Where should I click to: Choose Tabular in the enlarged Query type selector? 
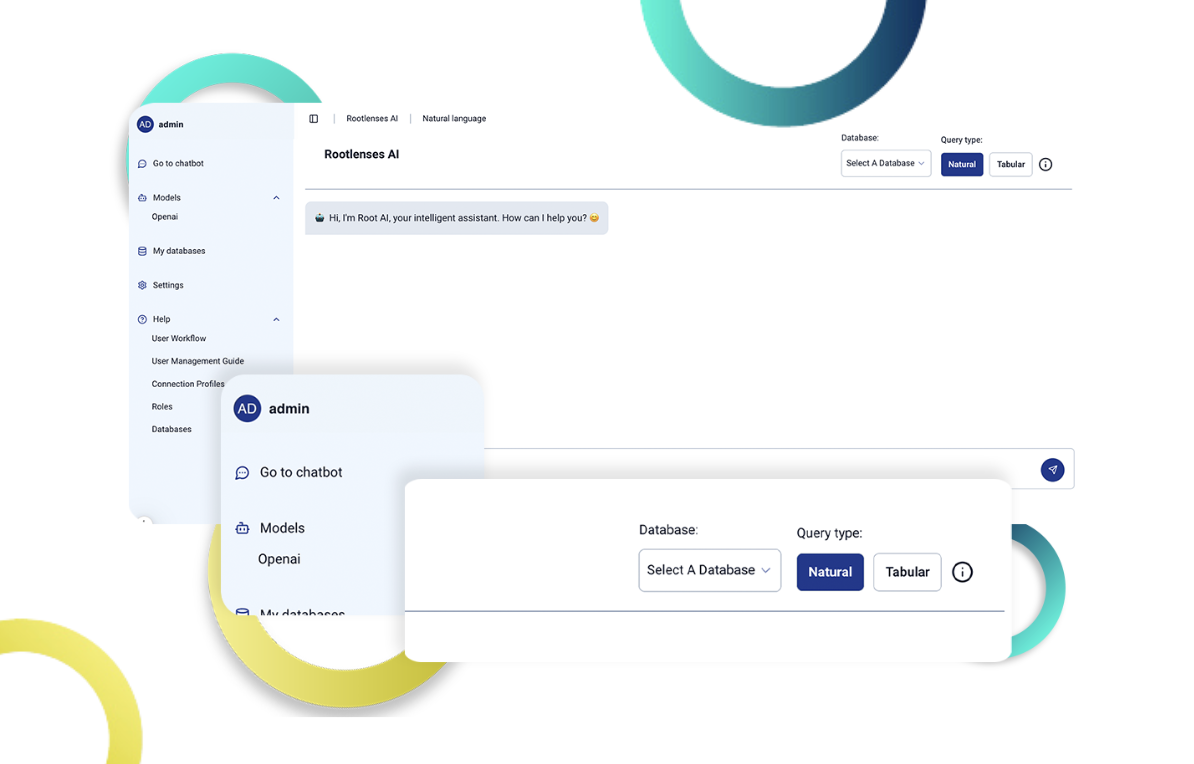coord(907,572)
